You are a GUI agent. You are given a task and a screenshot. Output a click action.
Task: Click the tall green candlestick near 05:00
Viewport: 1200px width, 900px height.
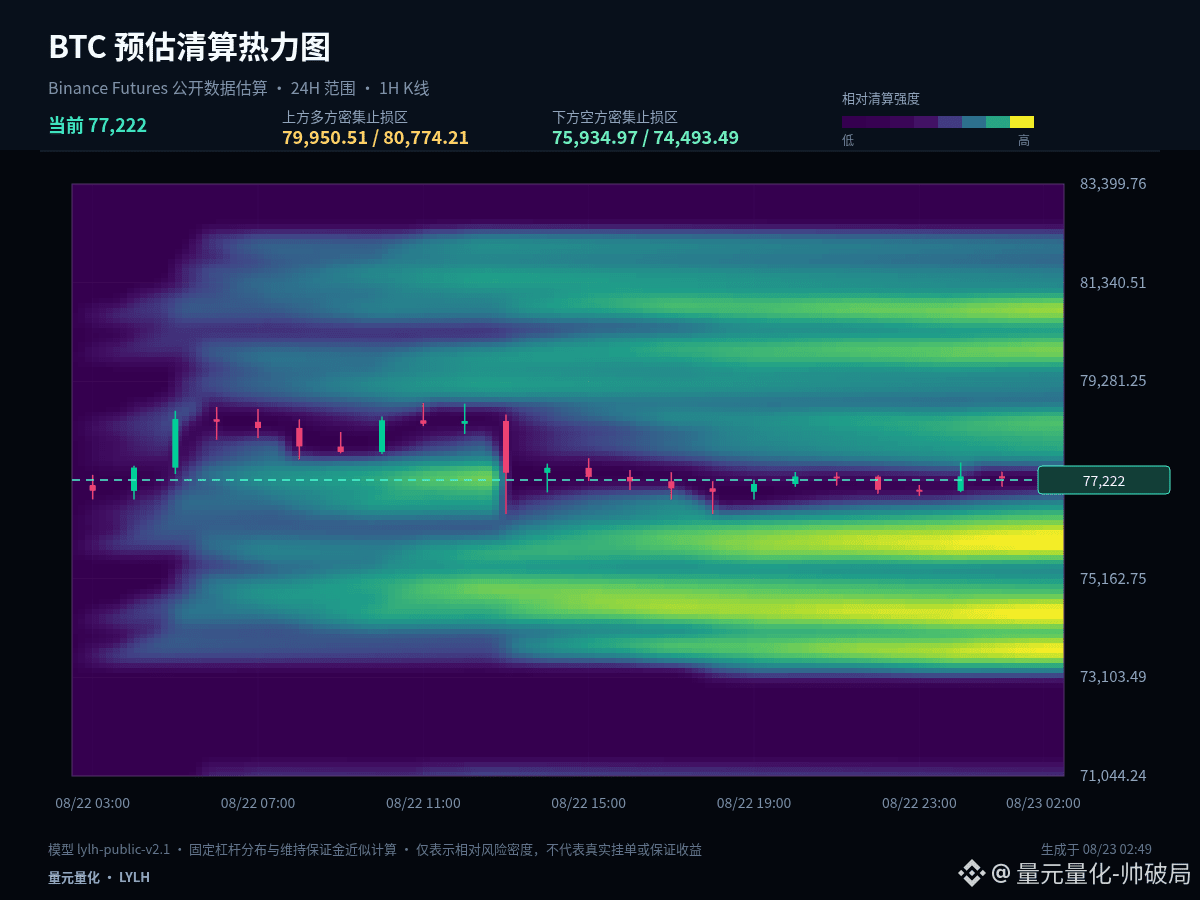point(175,442)
